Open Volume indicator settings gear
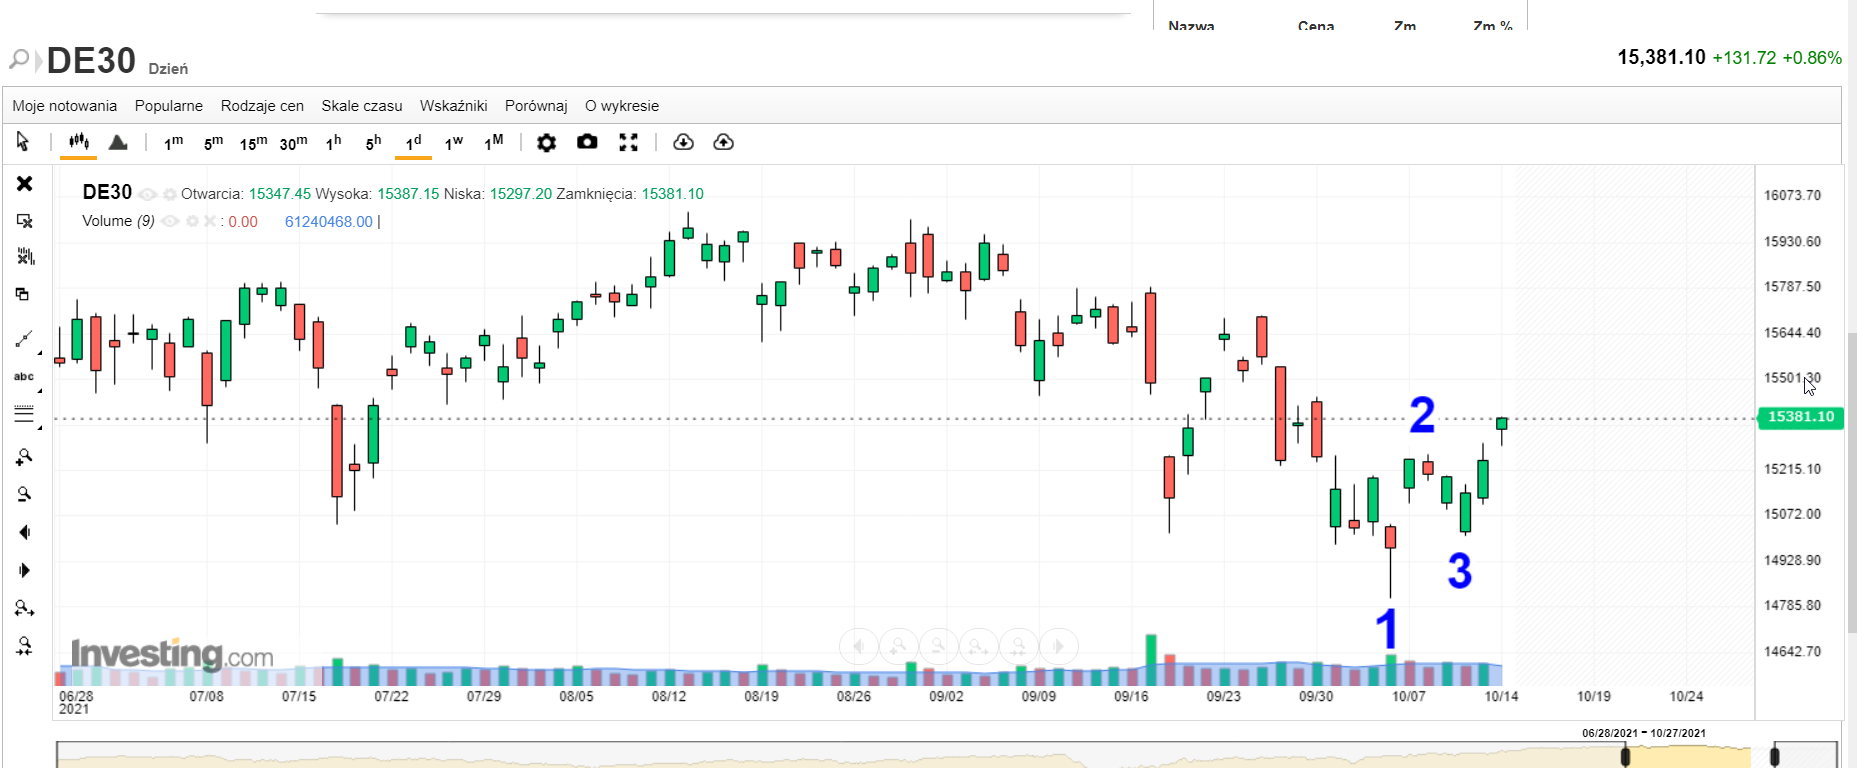Image resolution: width=1857 pixels, height=768 pixels. pos(192,221)
